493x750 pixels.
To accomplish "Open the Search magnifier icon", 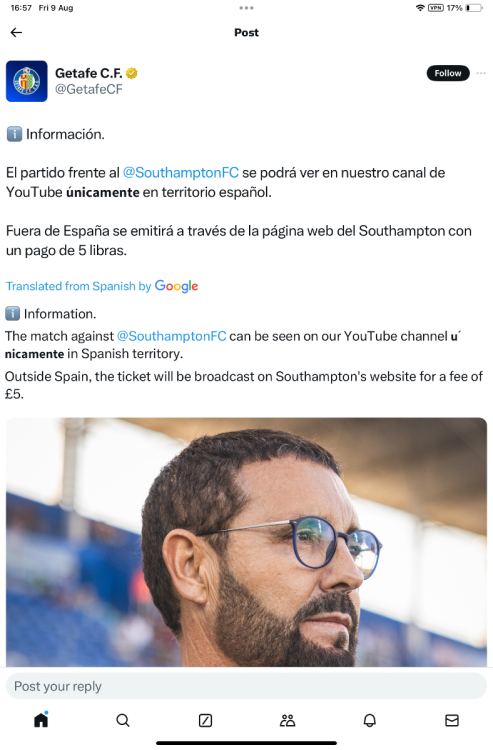I will (123, 720).
